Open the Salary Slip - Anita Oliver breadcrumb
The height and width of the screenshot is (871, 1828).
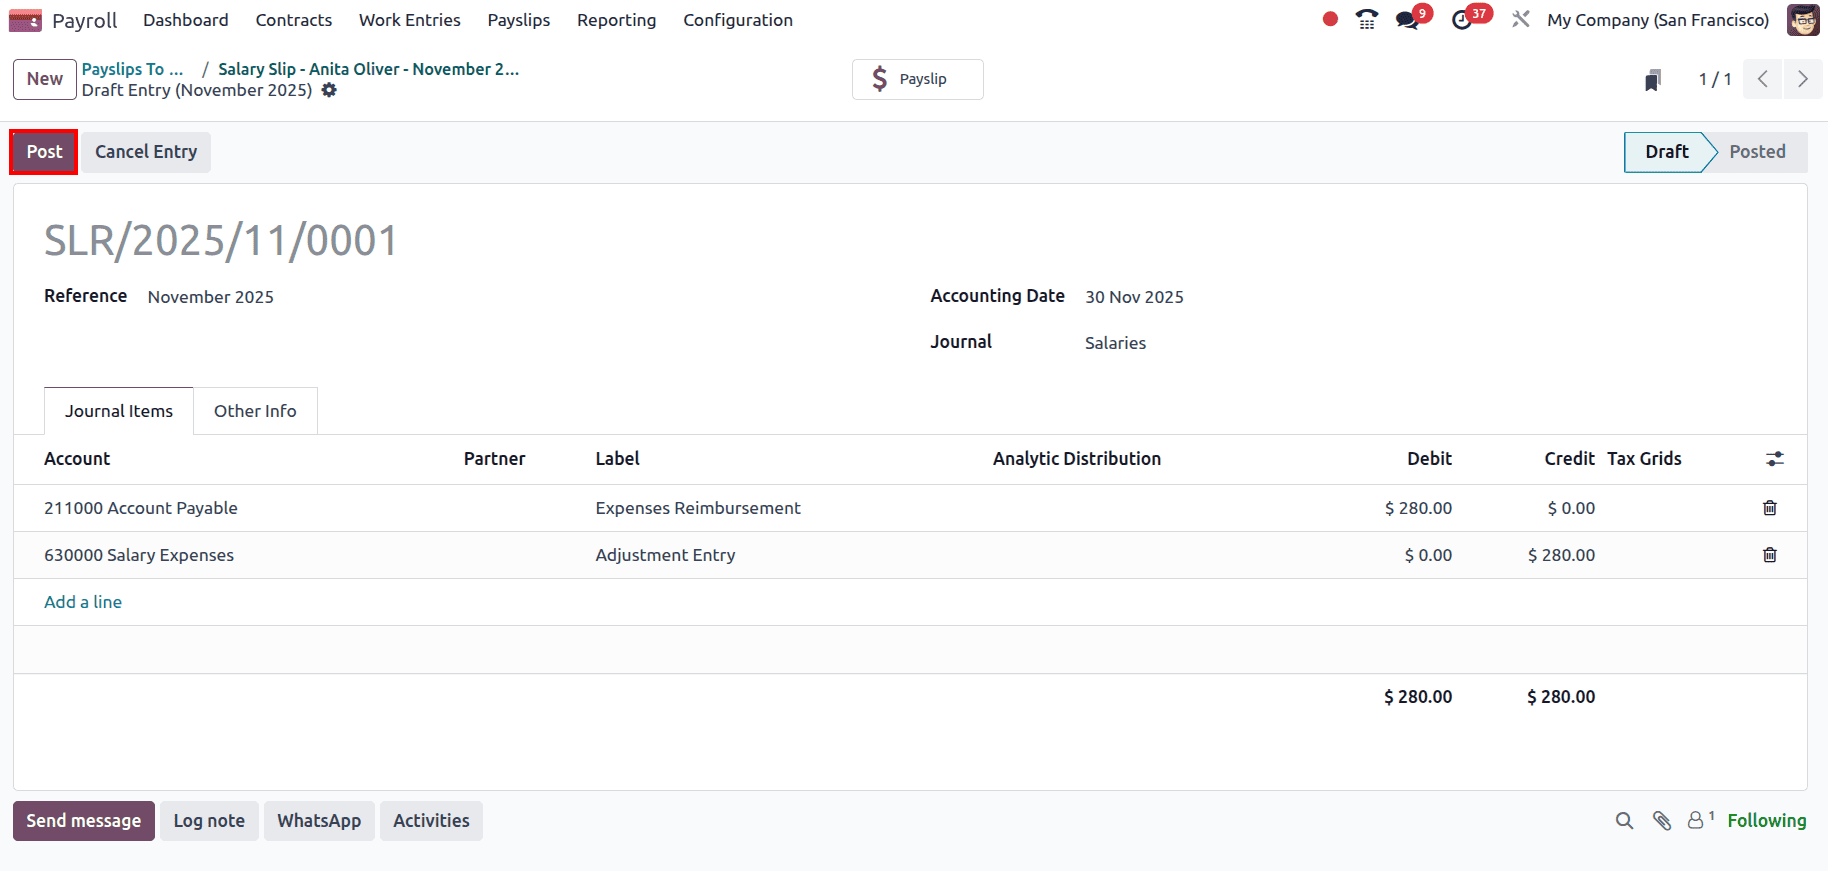[368, 69]
